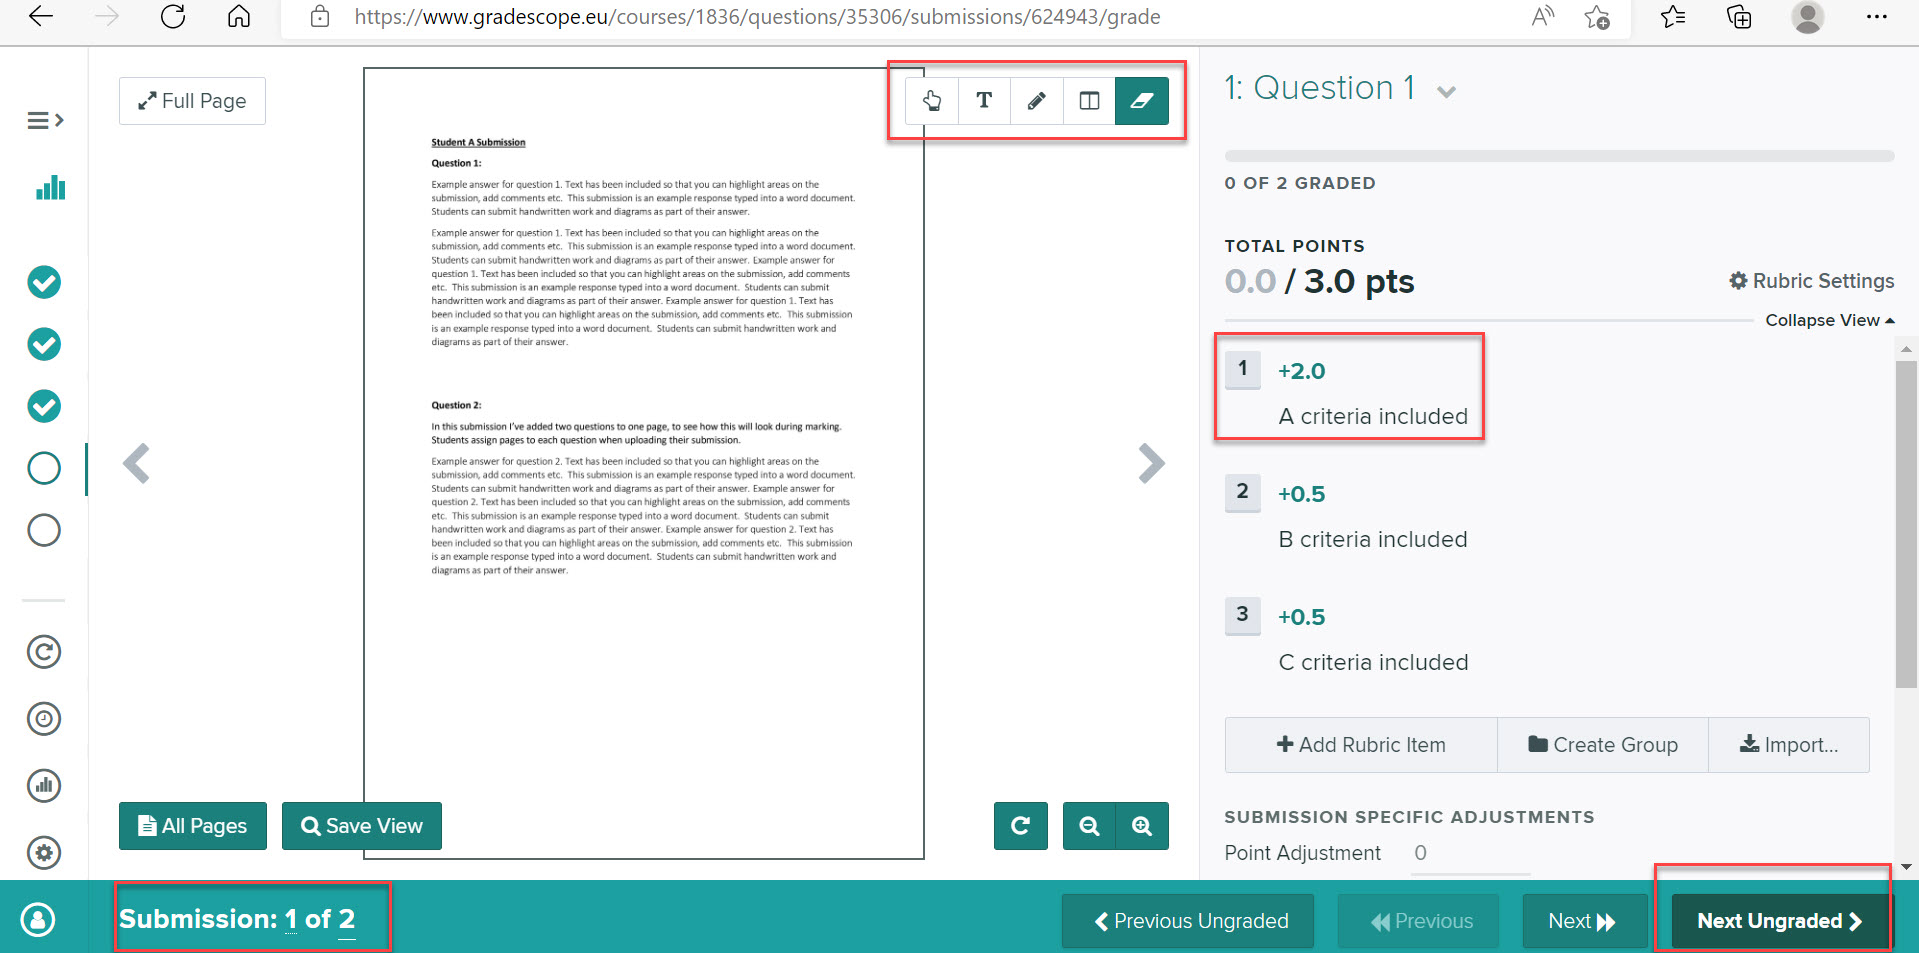Select the eraser tool

tap(1142, 100)
